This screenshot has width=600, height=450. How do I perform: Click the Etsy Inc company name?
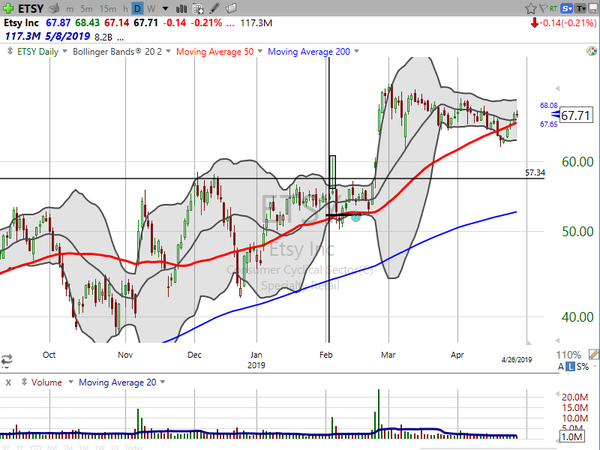click(21, 23)
